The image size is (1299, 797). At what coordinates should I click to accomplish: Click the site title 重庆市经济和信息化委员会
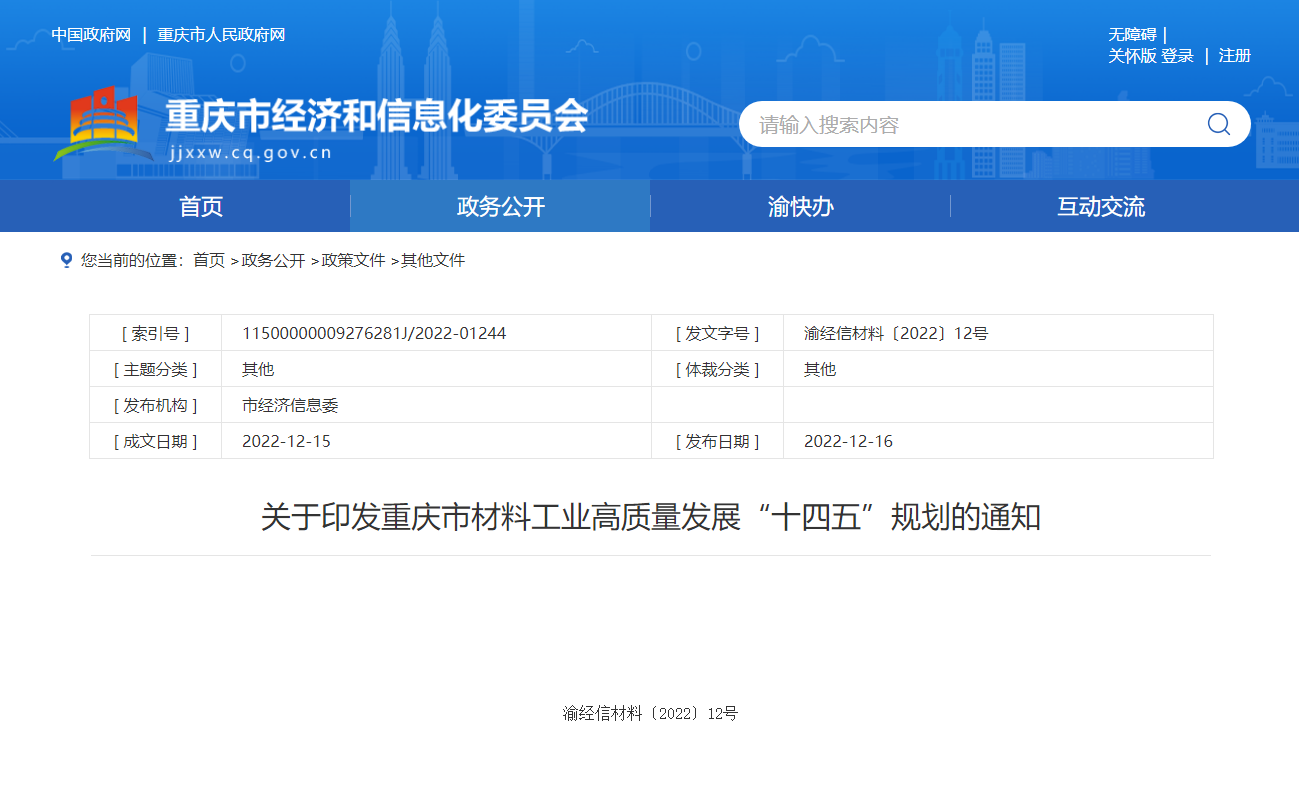(x=376, y=117)
